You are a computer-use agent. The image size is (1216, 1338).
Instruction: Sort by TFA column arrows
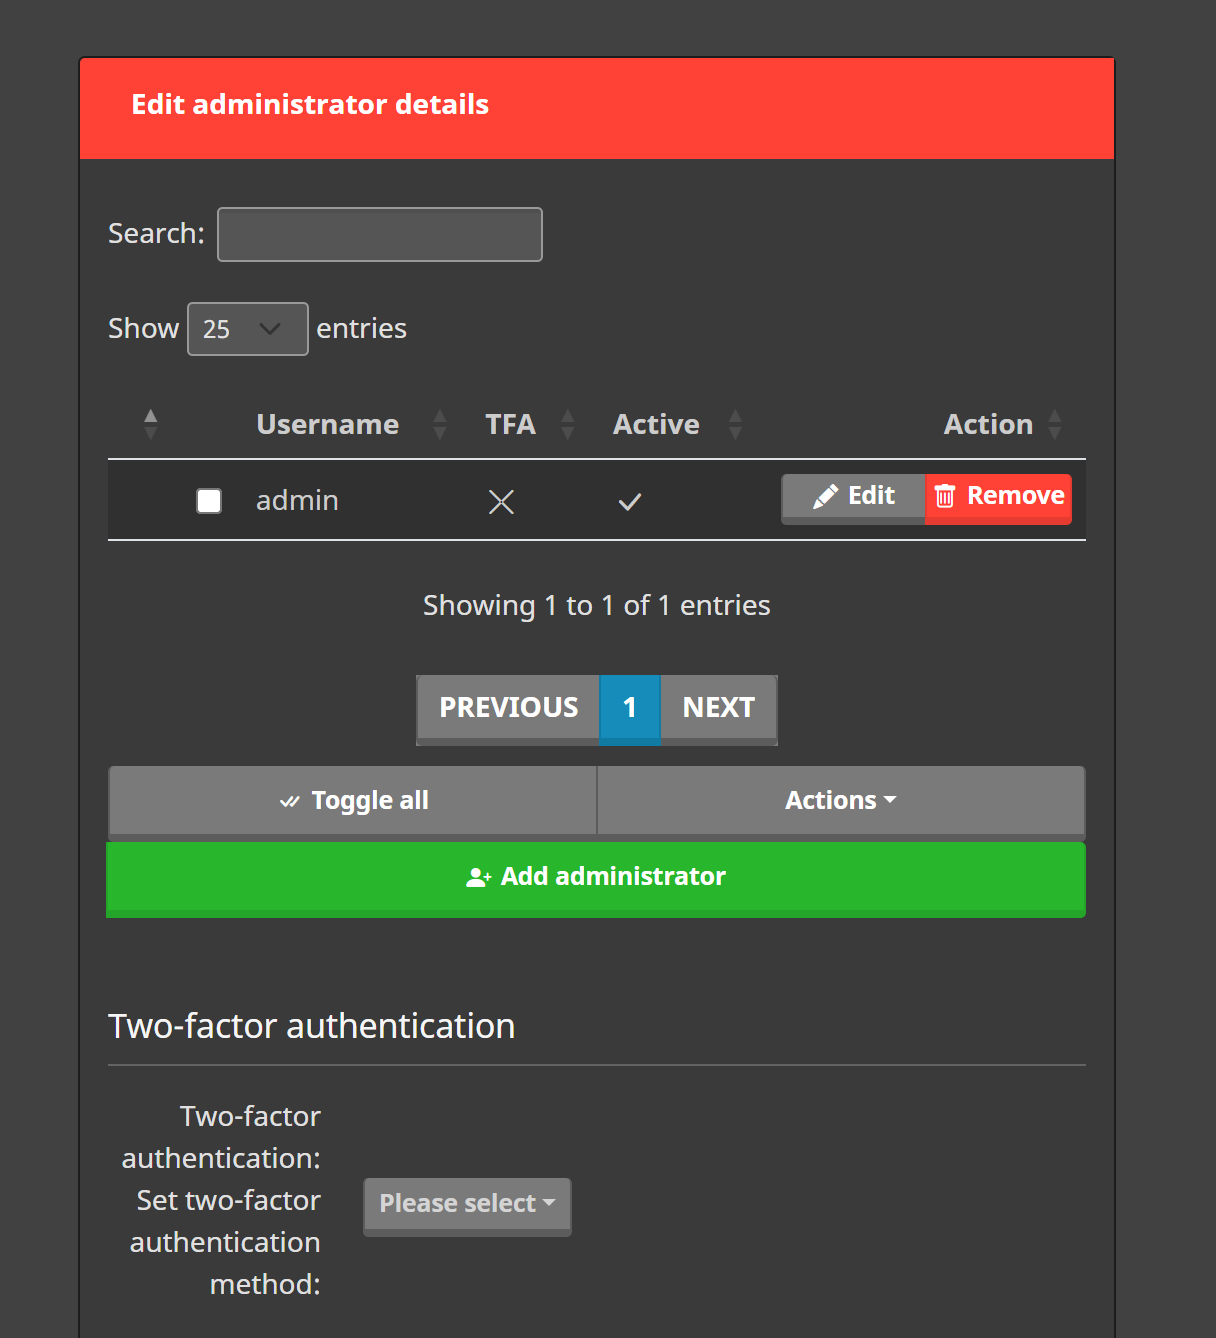point(568,424)
